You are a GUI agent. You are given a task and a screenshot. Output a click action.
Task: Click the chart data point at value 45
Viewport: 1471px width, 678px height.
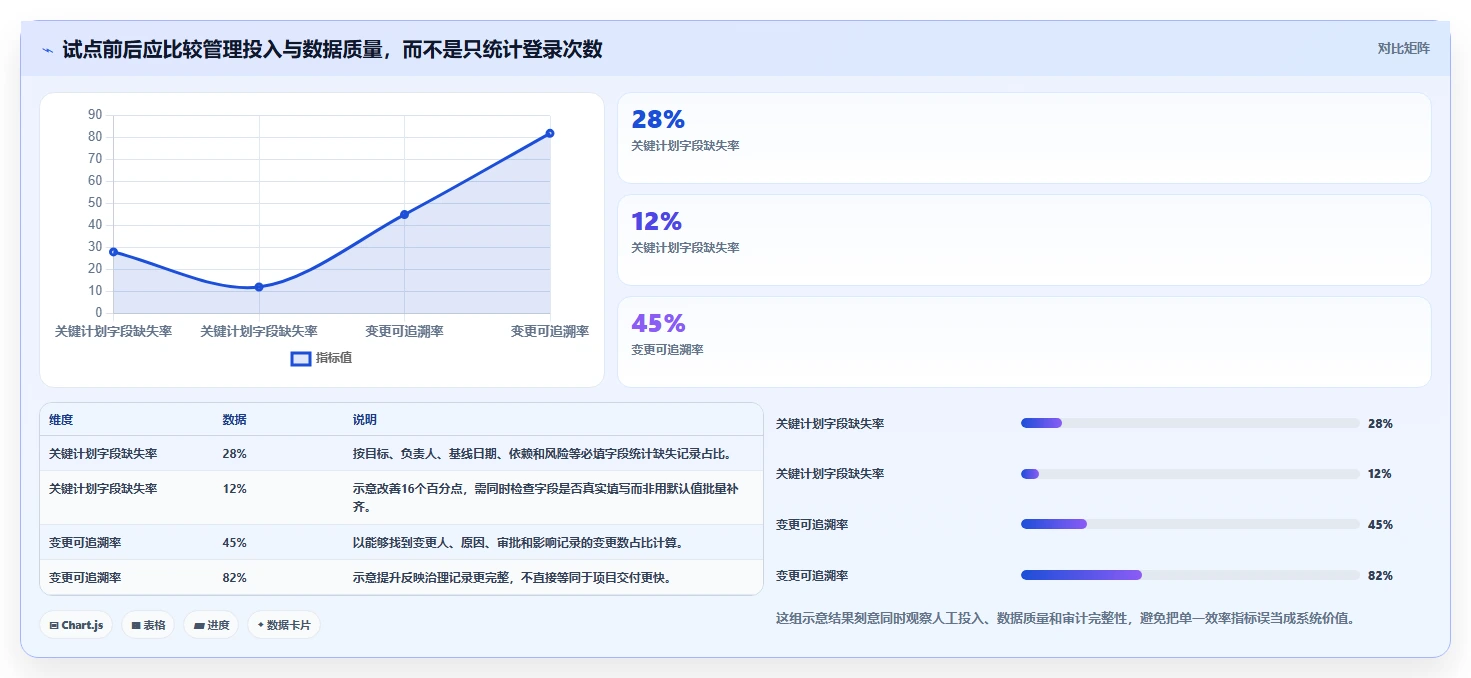(x=404, y=214)
